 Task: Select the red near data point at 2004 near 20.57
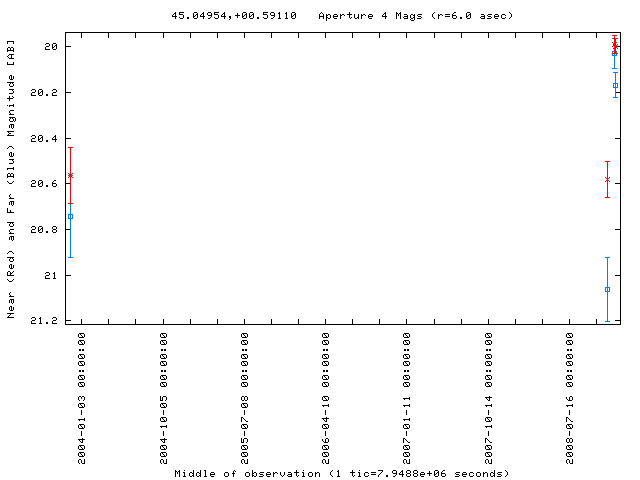pyautogui.click(x=71, y=176)
